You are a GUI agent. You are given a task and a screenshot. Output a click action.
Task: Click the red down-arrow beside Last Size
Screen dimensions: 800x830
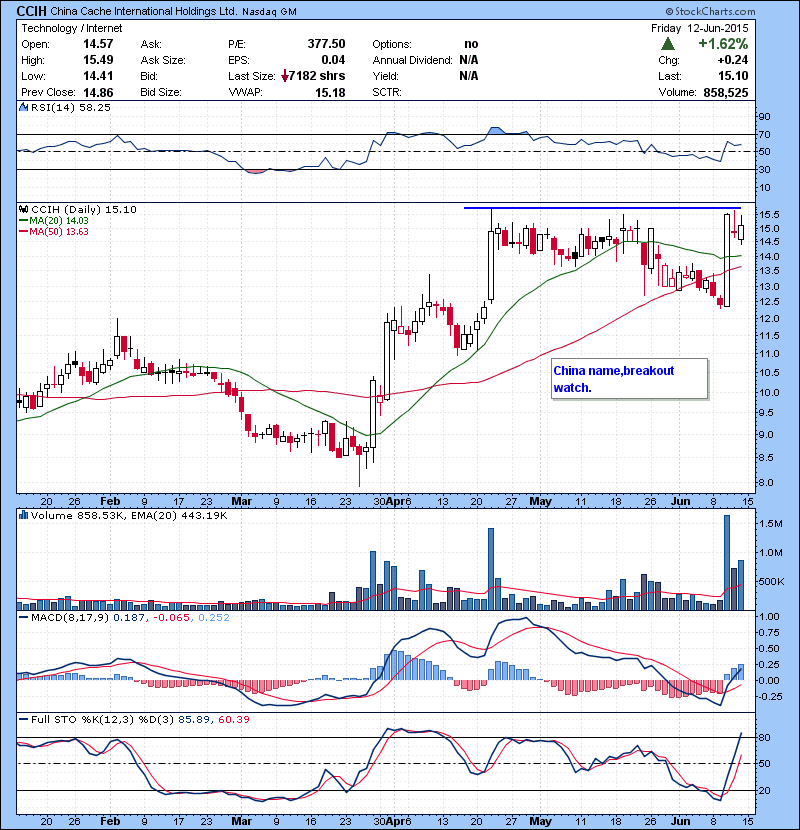click(x=285, y=76)
